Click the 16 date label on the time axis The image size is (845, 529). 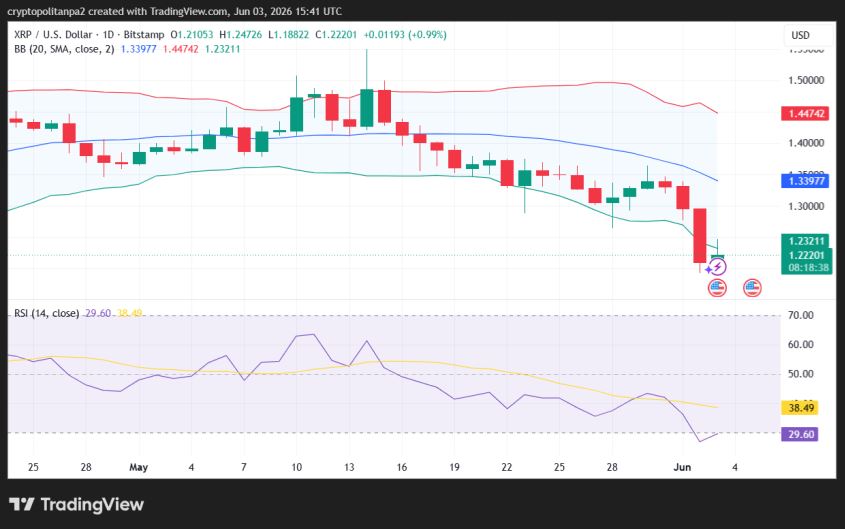(x=401, y=468)
